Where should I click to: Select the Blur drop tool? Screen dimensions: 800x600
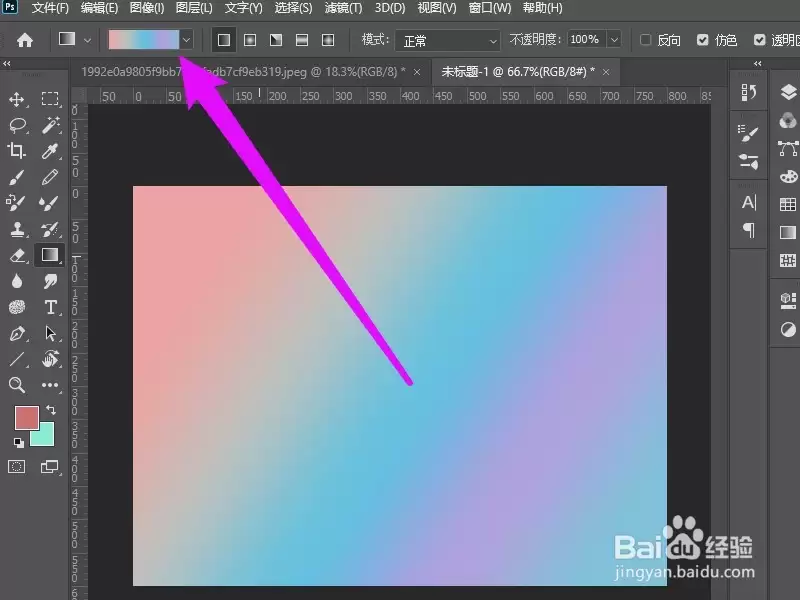17,281
